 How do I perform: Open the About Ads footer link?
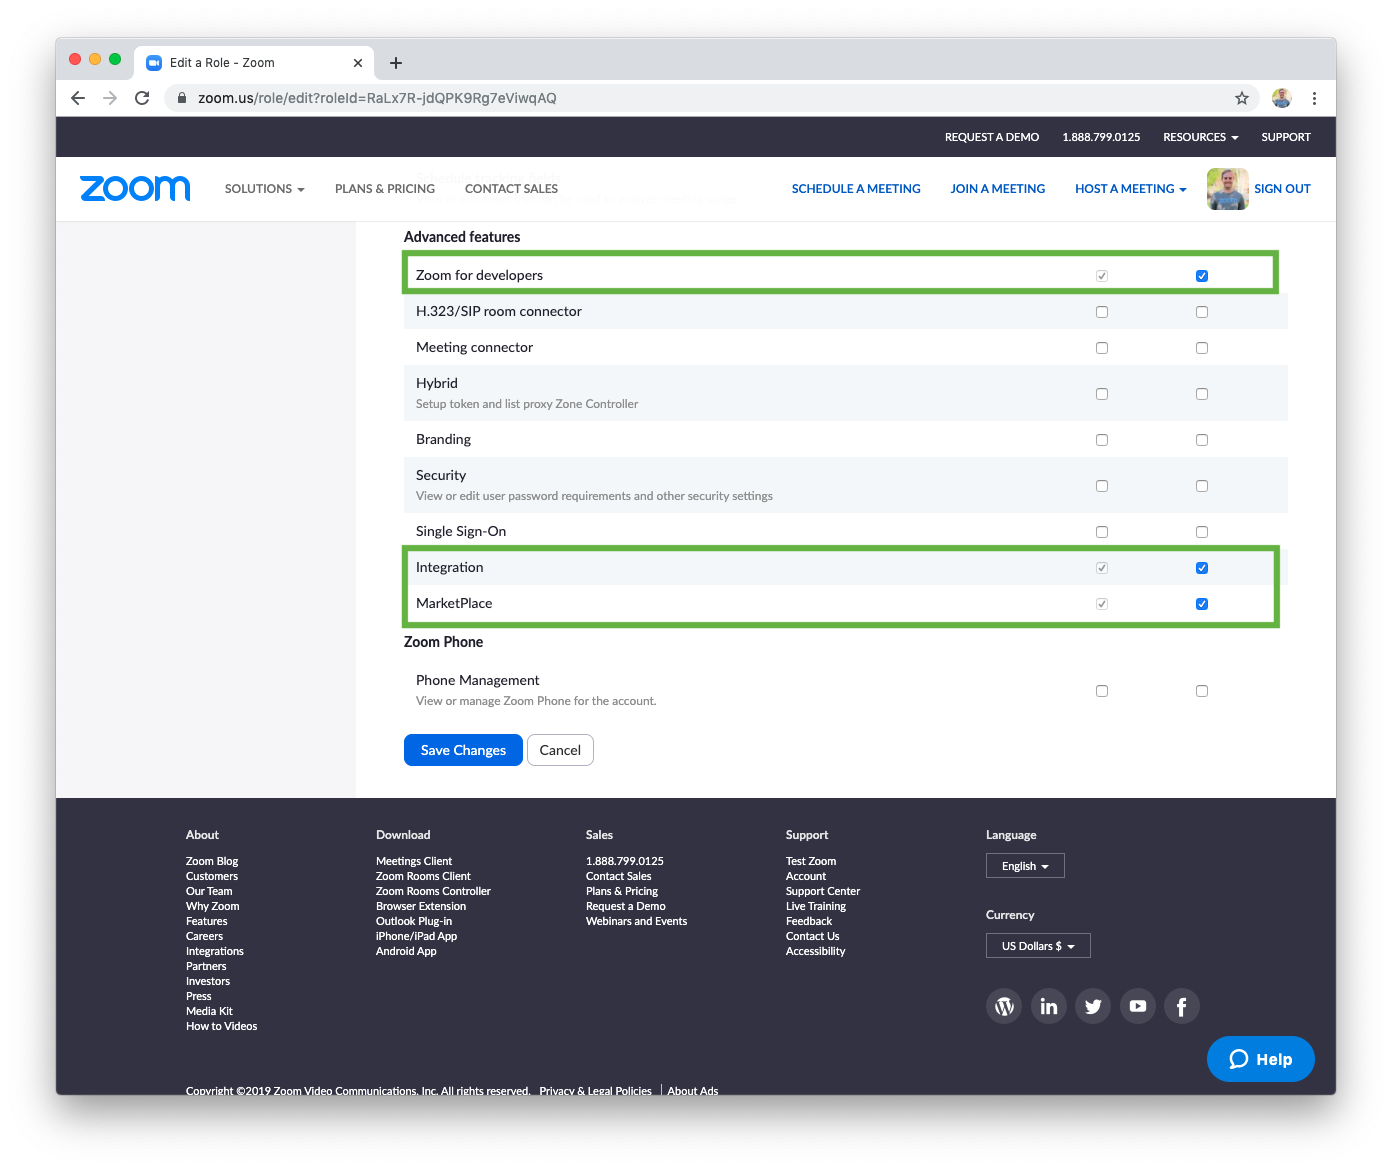point(693,1090)
